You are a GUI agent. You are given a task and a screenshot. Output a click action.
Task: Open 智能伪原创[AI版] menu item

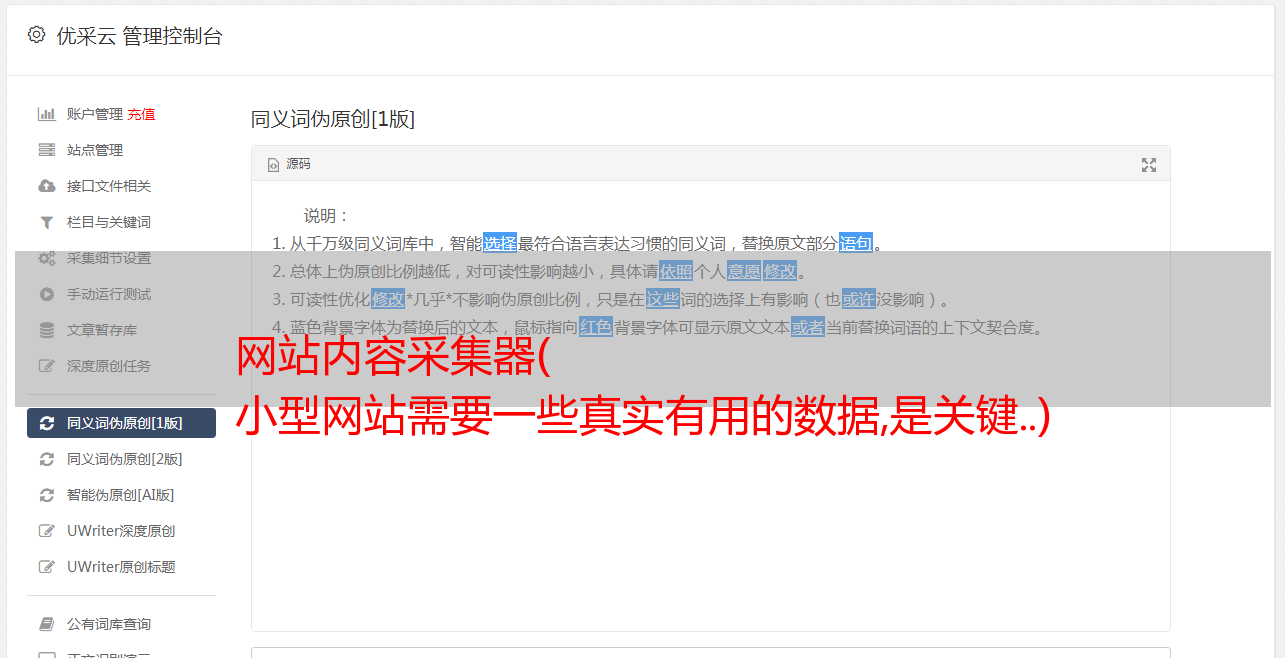[x=121, y=495]
